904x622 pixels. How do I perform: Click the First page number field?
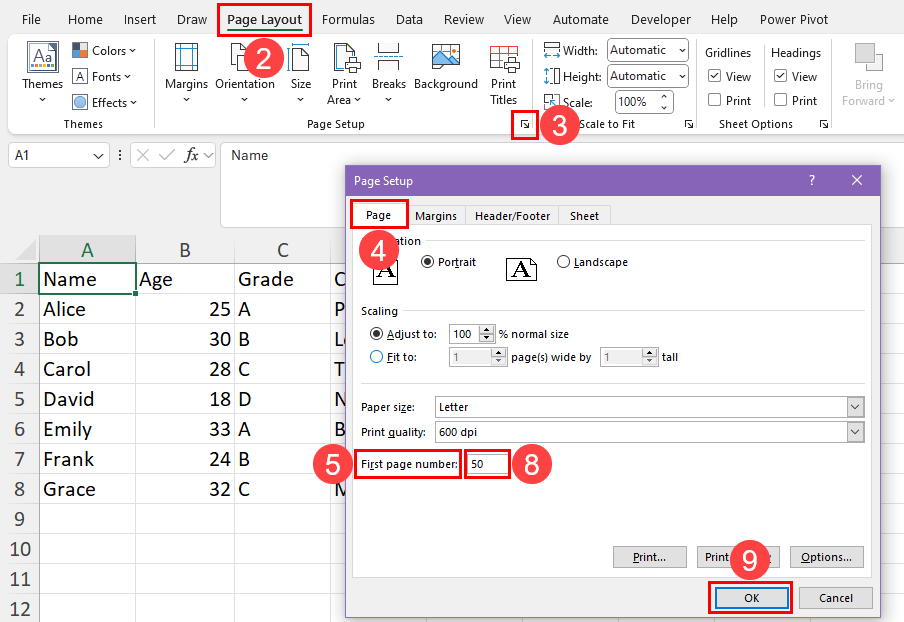(x=488, y=464)
